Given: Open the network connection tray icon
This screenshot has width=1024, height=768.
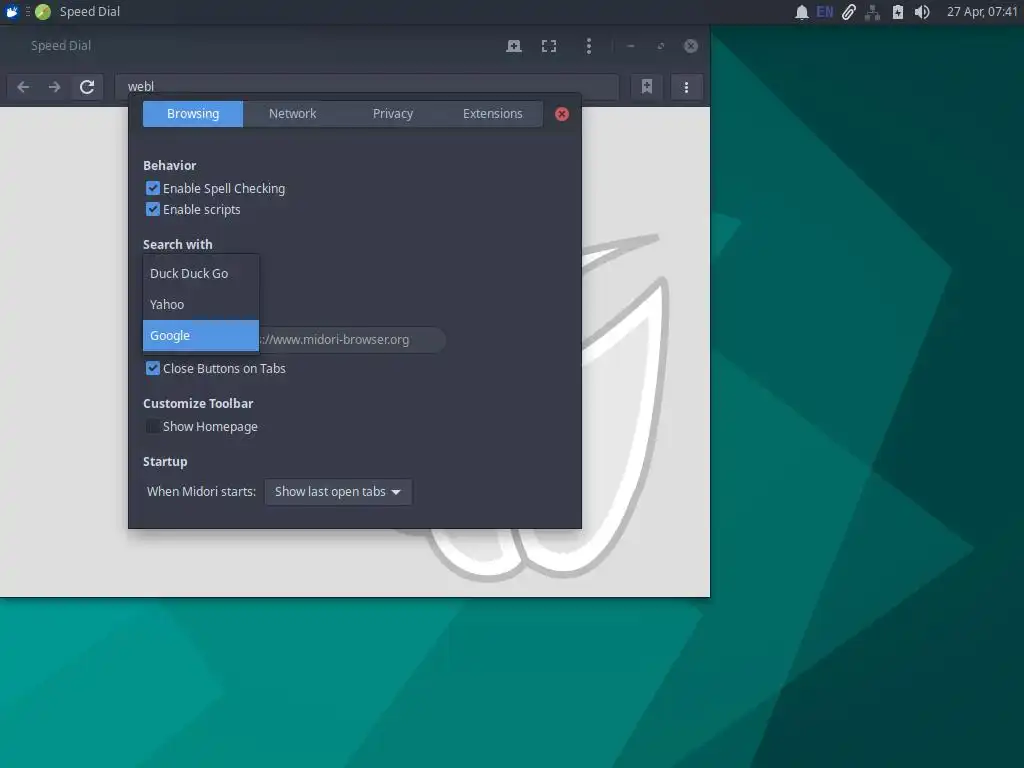Looking at the screenshot, I should point(872,12).
